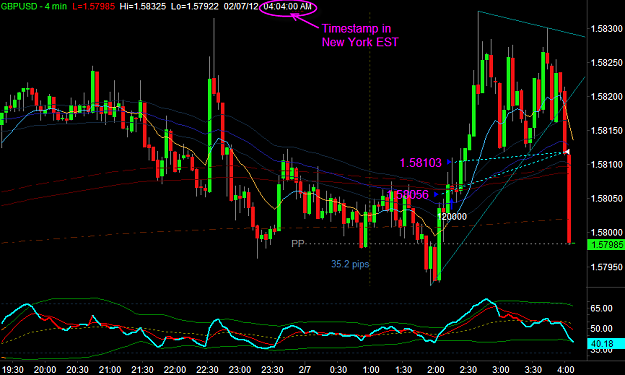The width and height of the screenshot is (625, 375).
Task: Click the 19:30 time axis label
Action: pos(12,369)
